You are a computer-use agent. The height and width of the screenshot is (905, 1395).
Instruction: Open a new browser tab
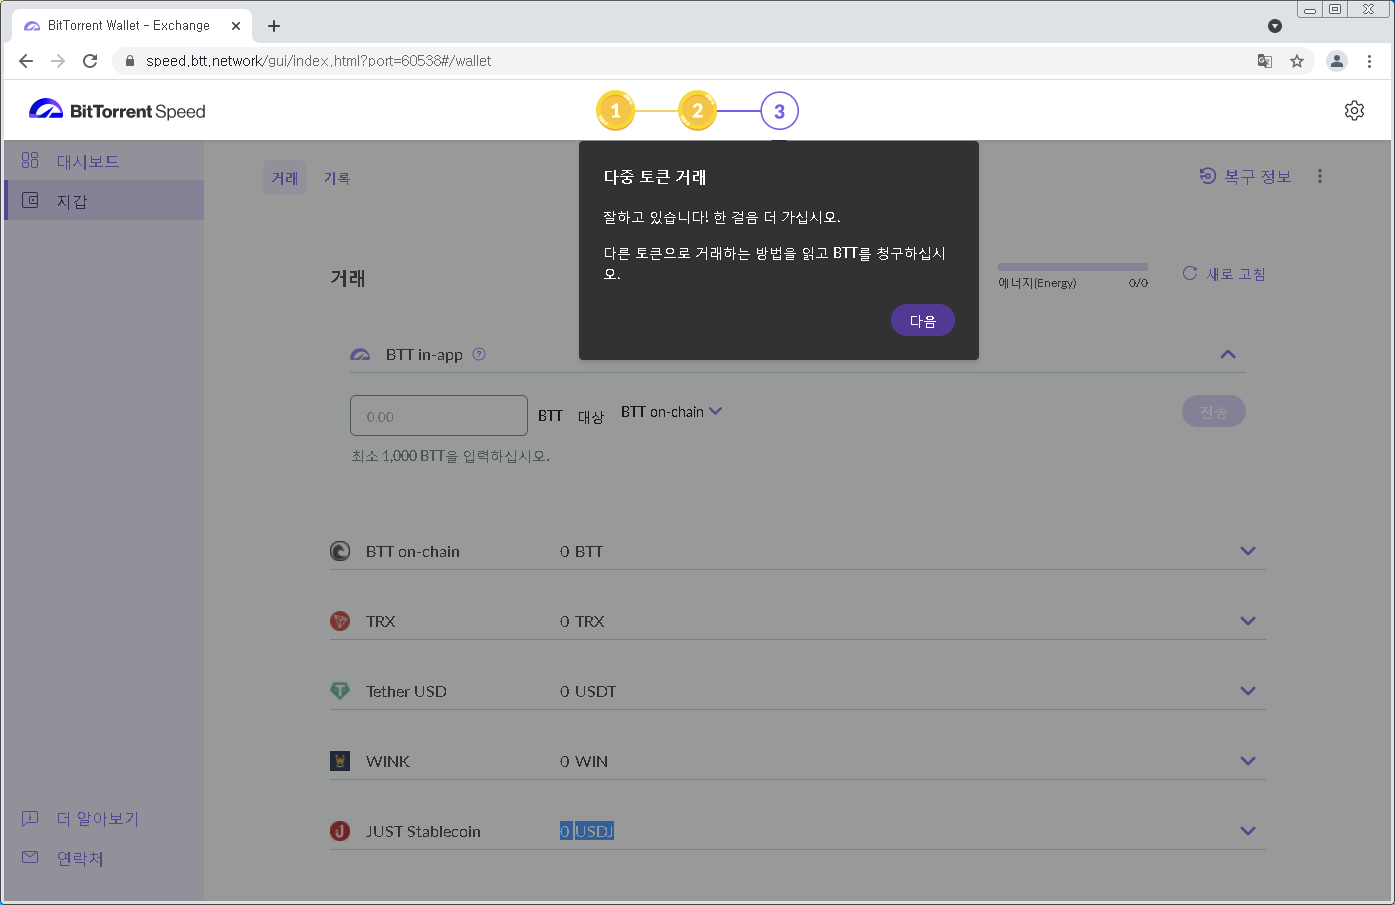pyautogui.click(x=274, y=26)
